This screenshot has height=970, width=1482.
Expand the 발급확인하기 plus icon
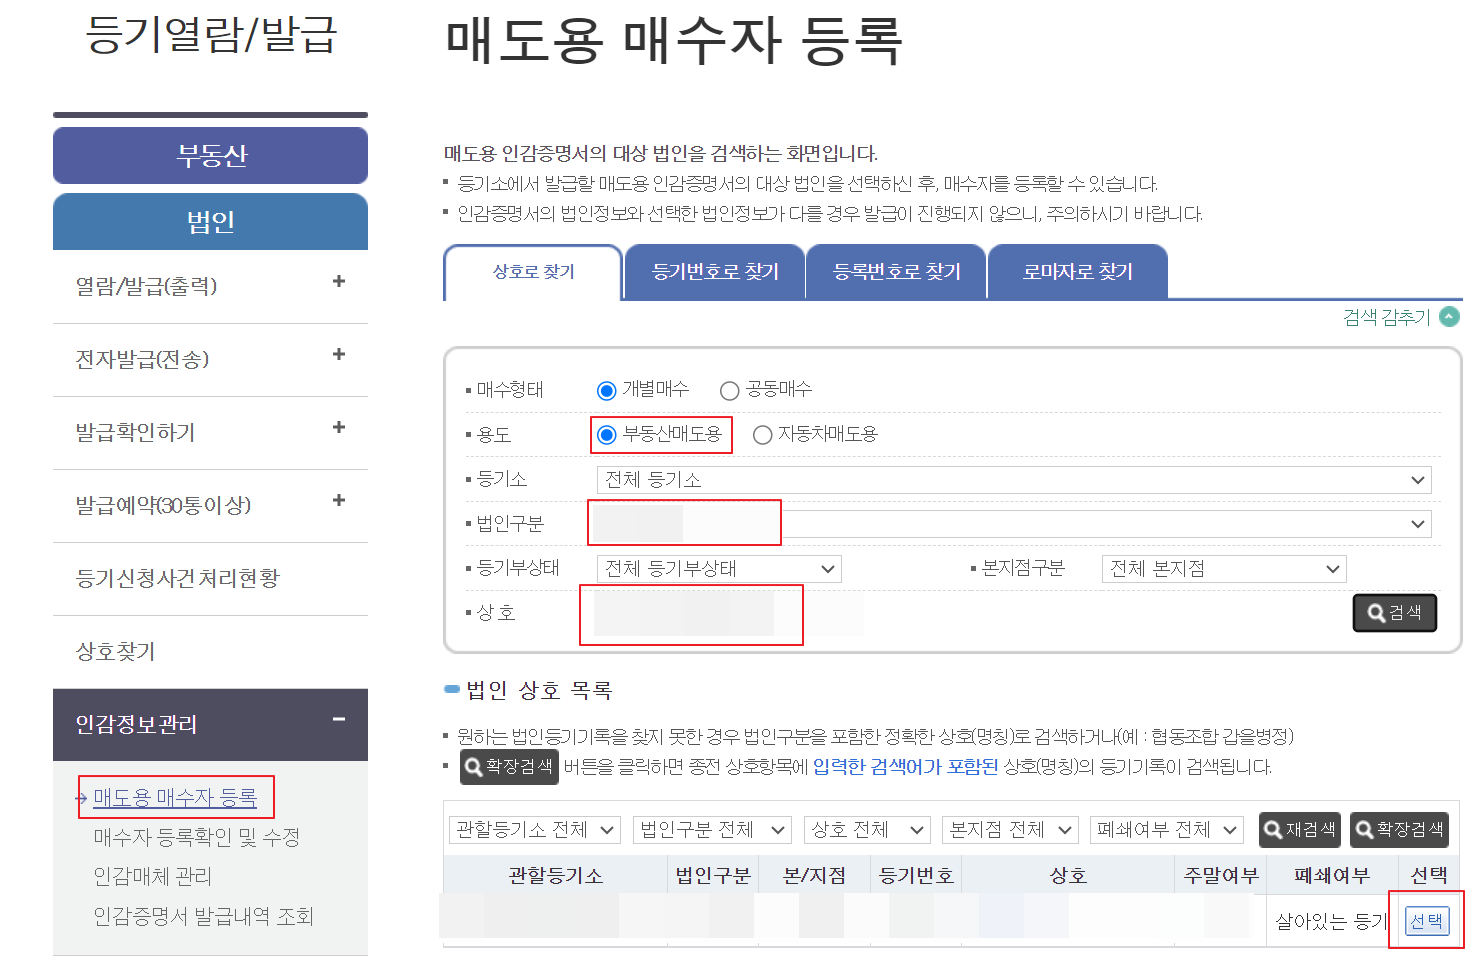(339, 428)
